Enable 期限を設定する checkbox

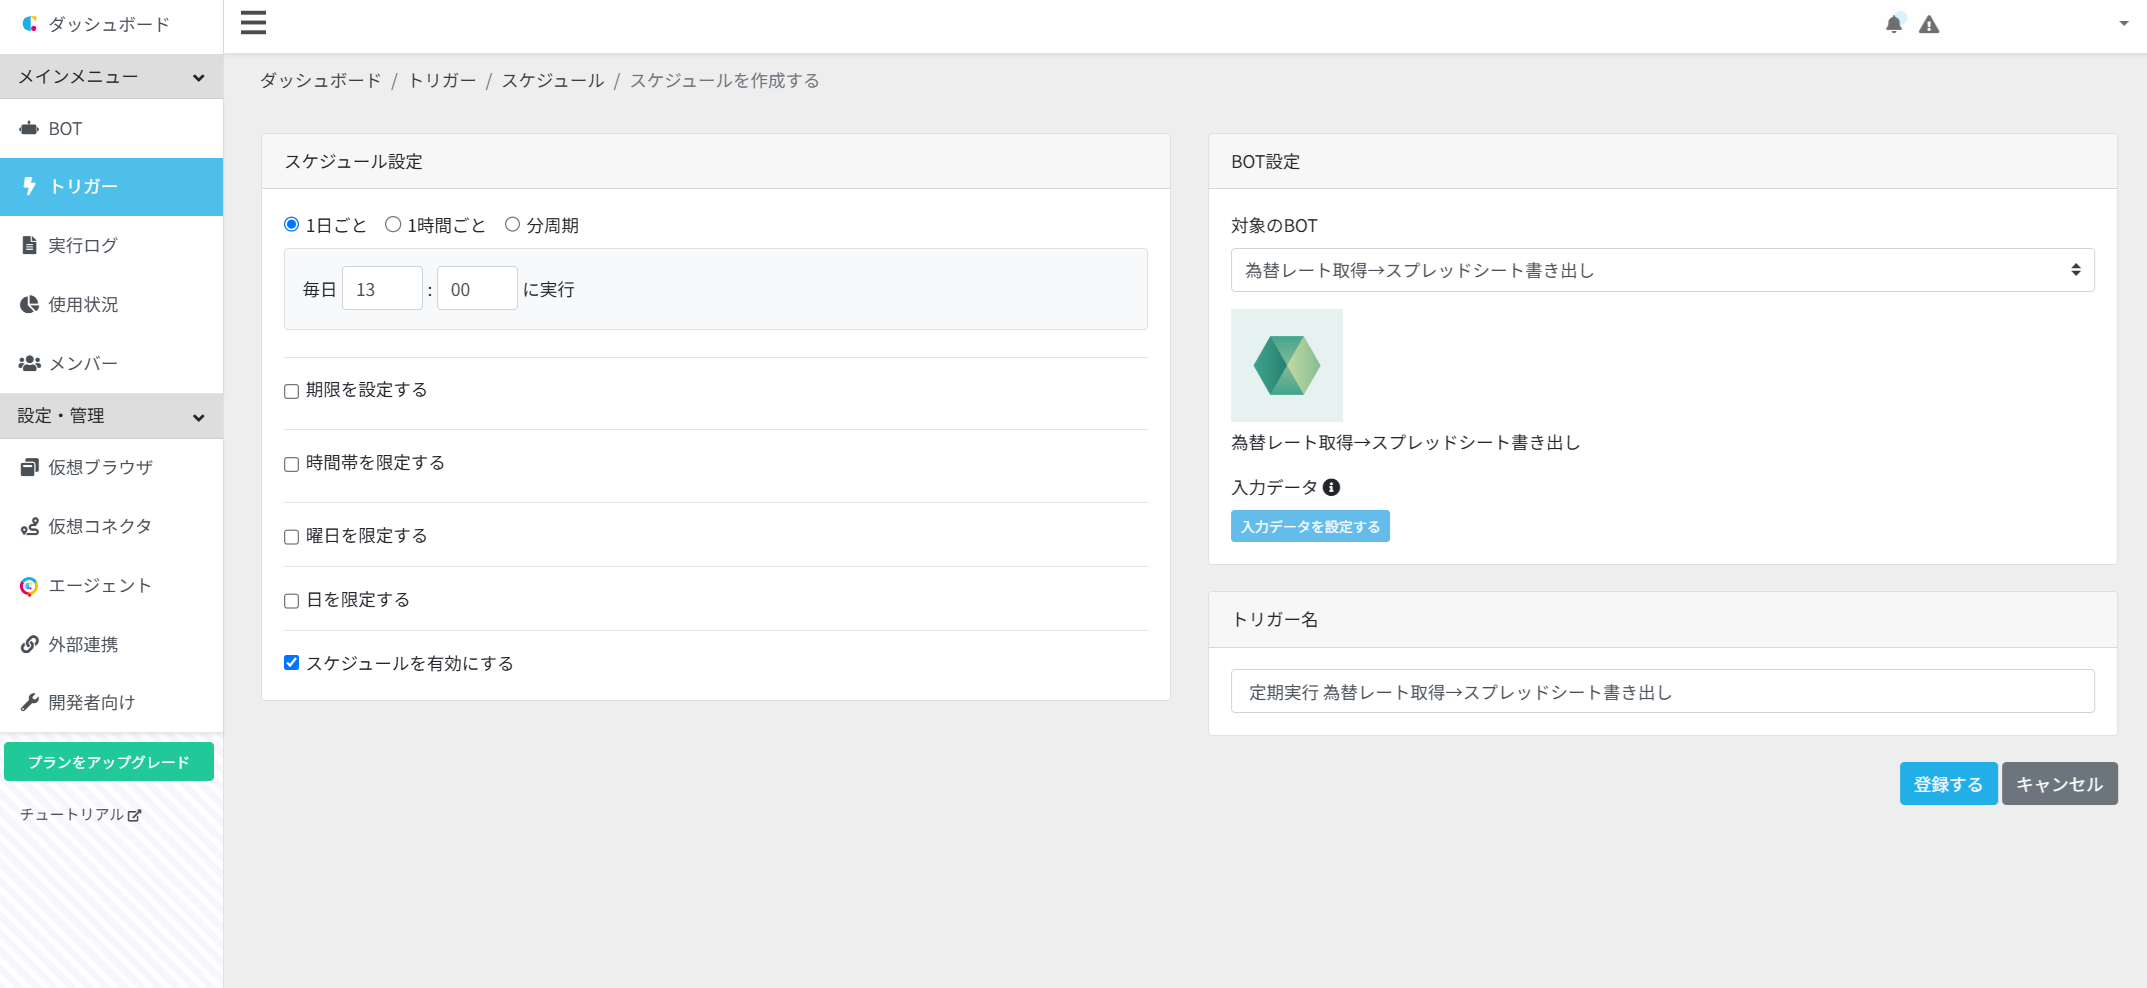point(291,391)
